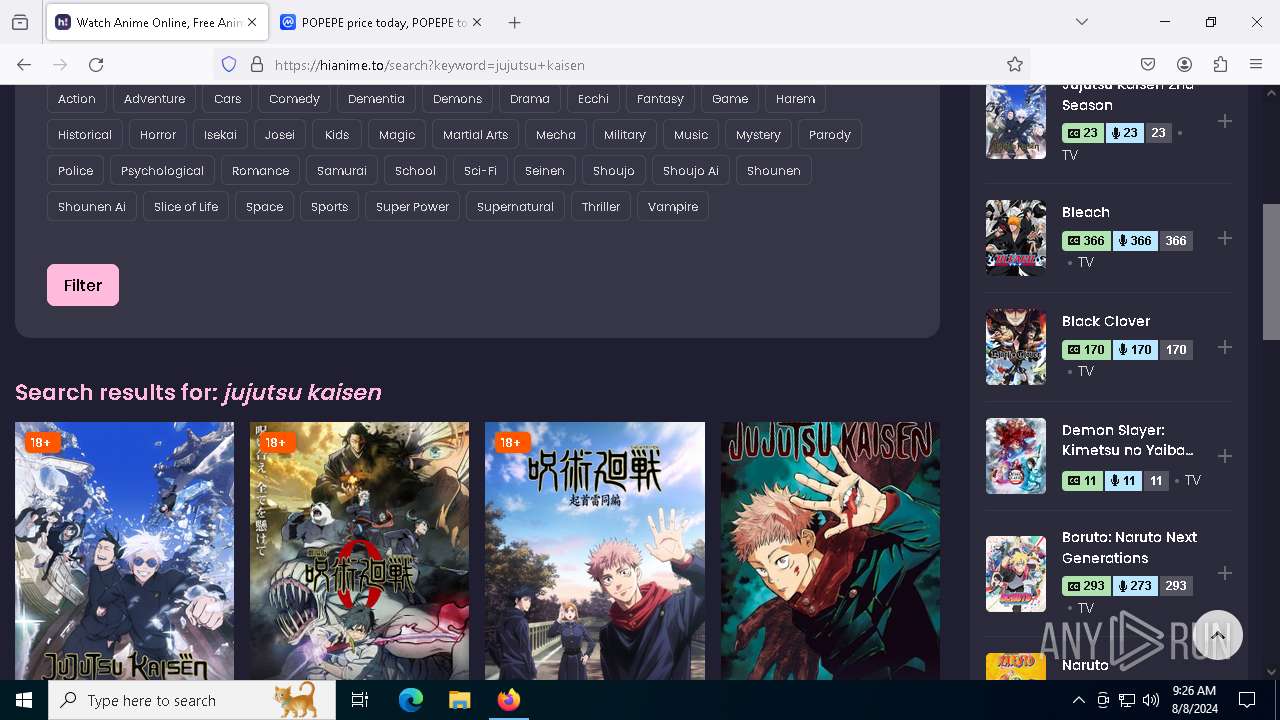
Task: Open Demon Slayer poster thumbnail
Action: pyautogui.click(x=1016, y=456)
